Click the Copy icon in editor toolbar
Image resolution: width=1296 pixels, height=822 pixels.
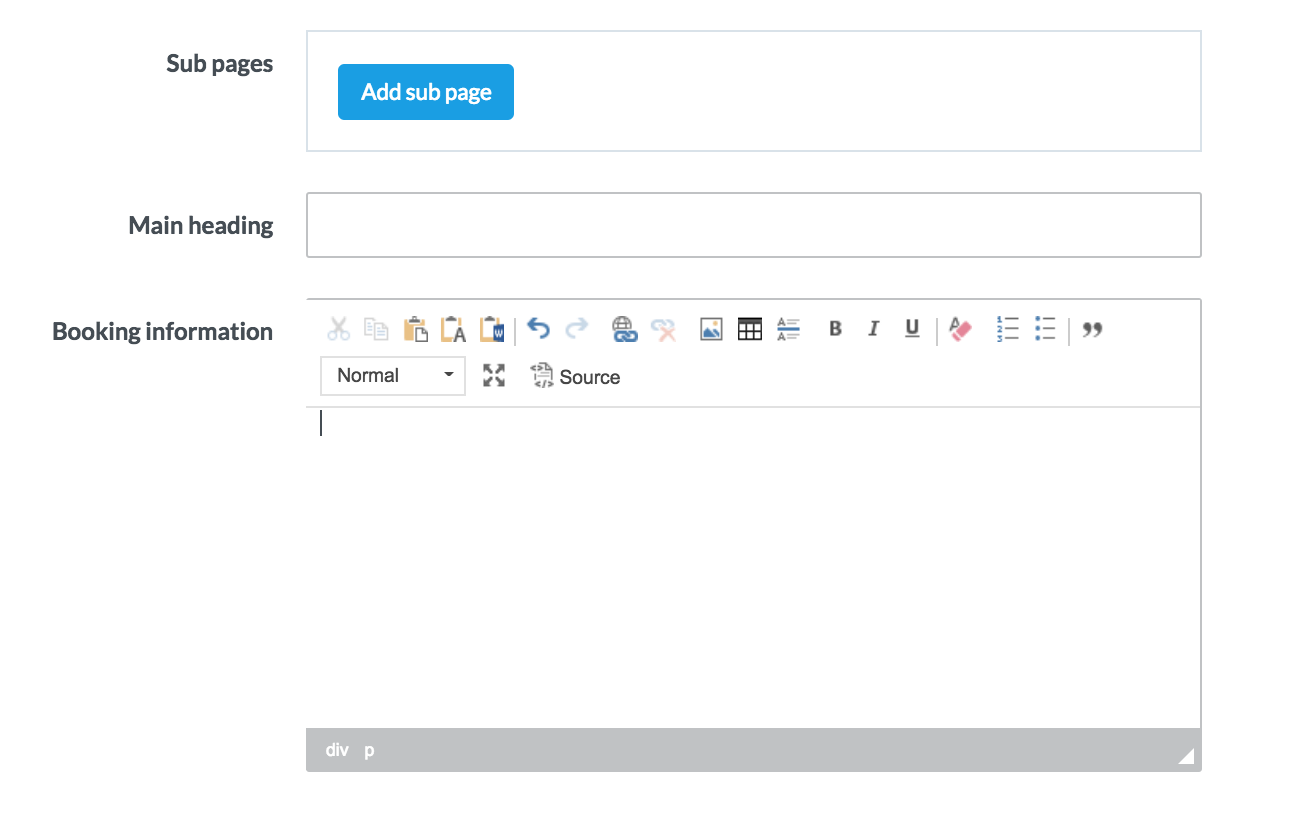point(376,329)
